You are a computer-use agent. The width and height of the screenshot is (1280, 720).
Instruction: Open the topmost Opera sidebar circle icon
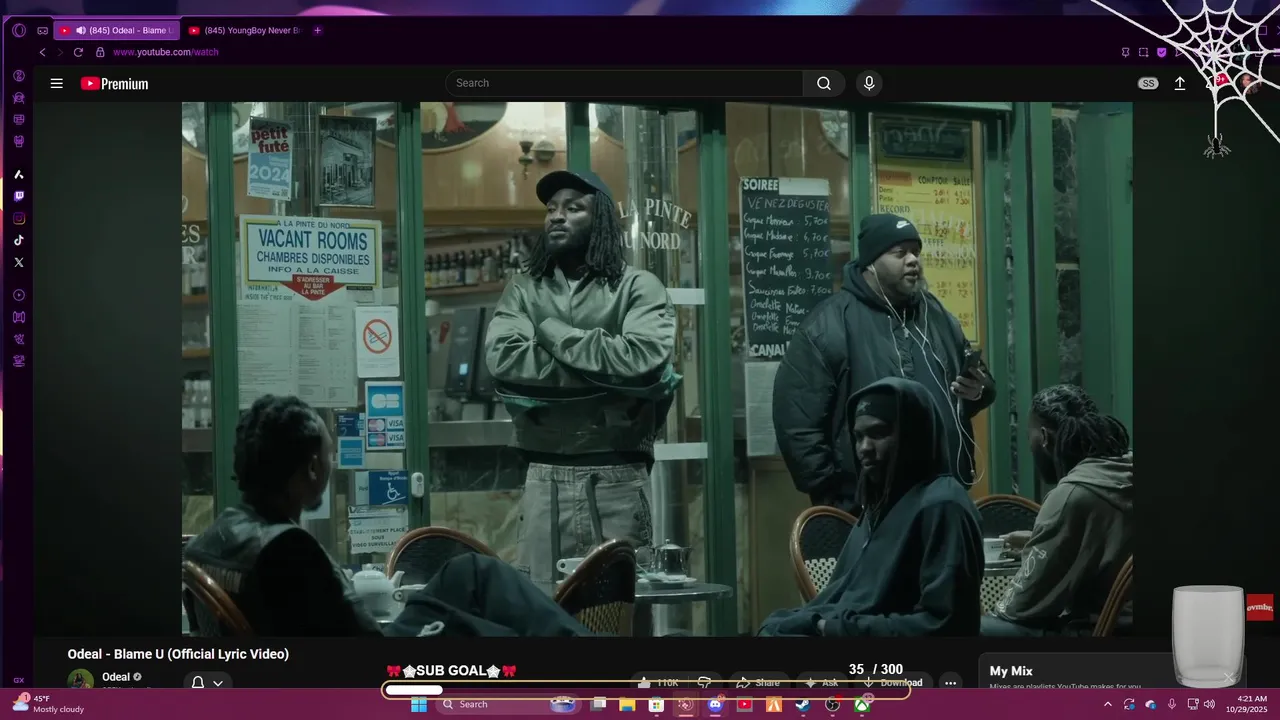tap(18, 76)
